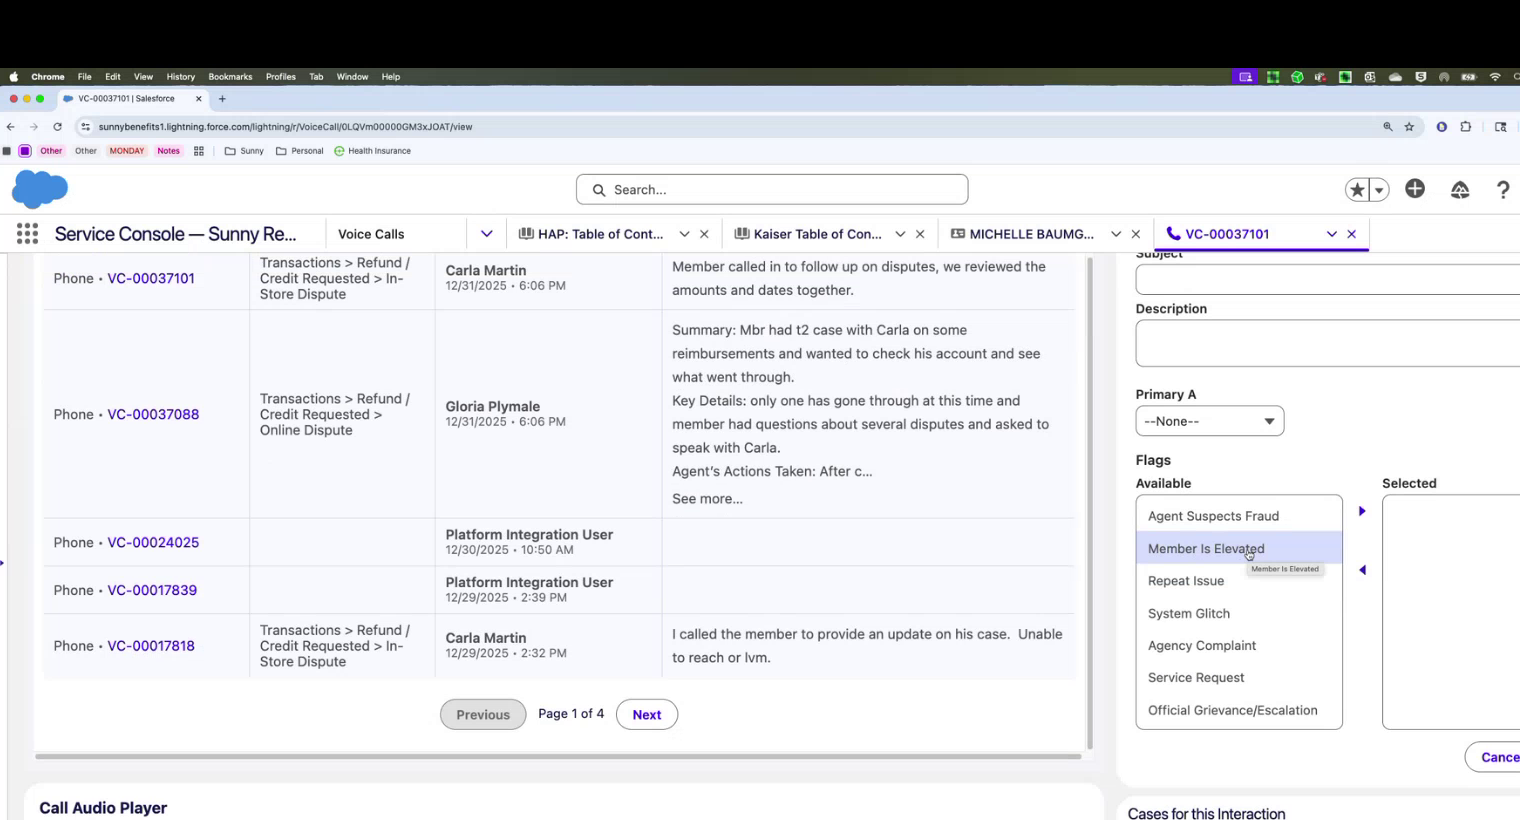The image size is (1520, 820).
Task: Expand summary with See more link
Action: click(x=707, y=499)
